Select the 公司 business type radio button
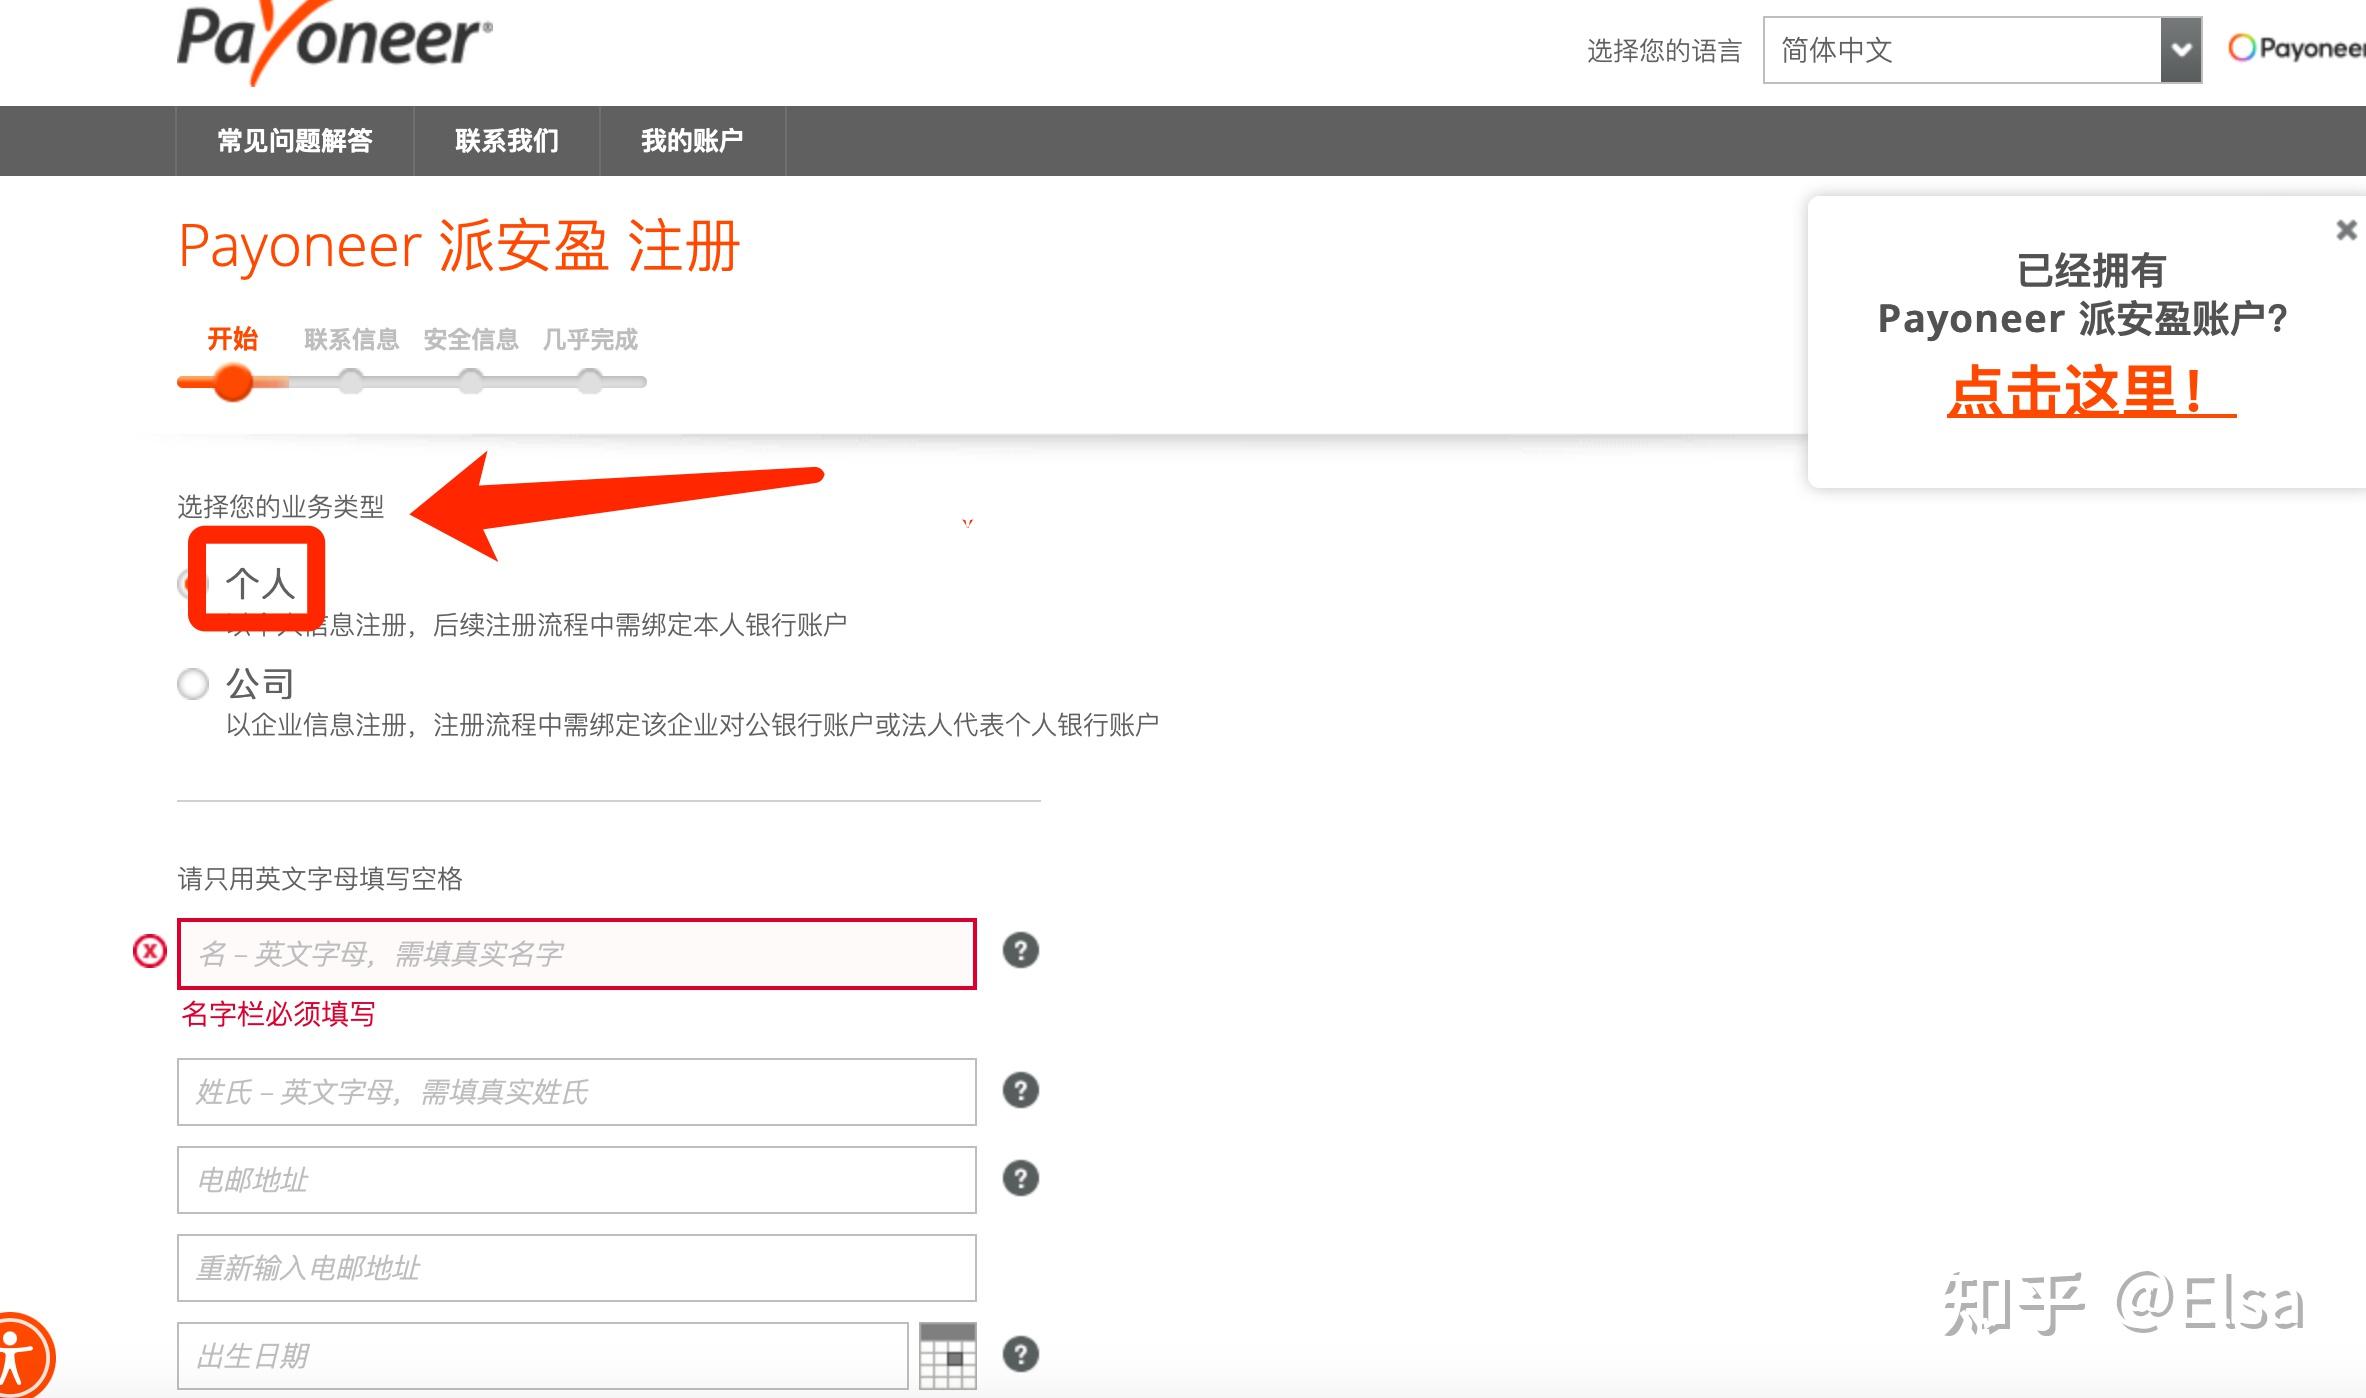Screen dimensions: 2366x1398 tap(192, 685)
